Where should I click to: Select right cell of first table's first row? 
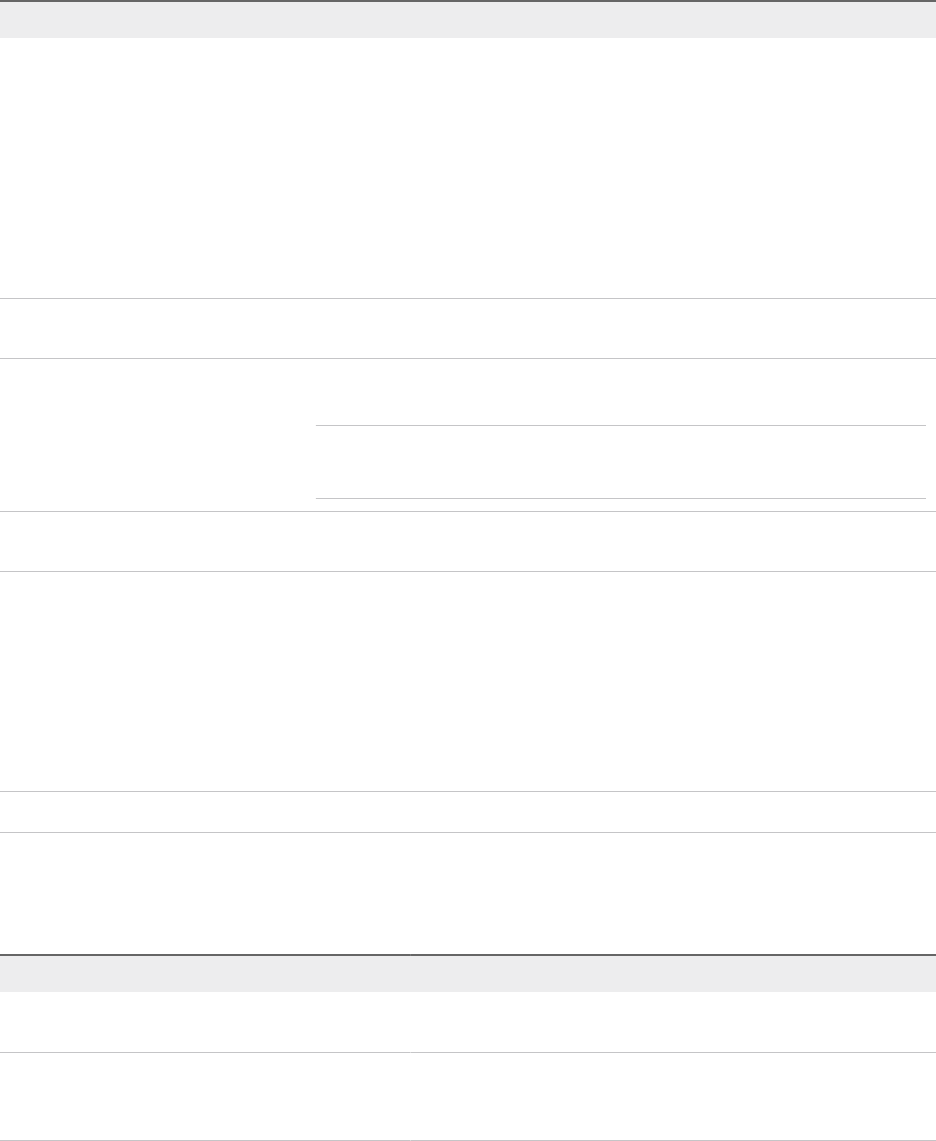click(620, 168)
